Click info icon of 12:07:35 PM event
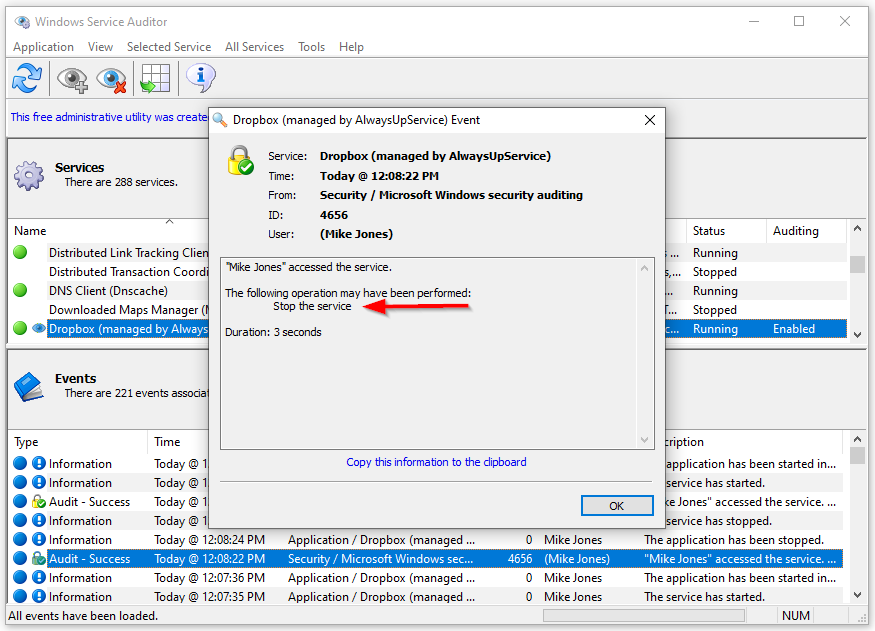This screenshot has width=875, height=631. (x=39, y=596)
